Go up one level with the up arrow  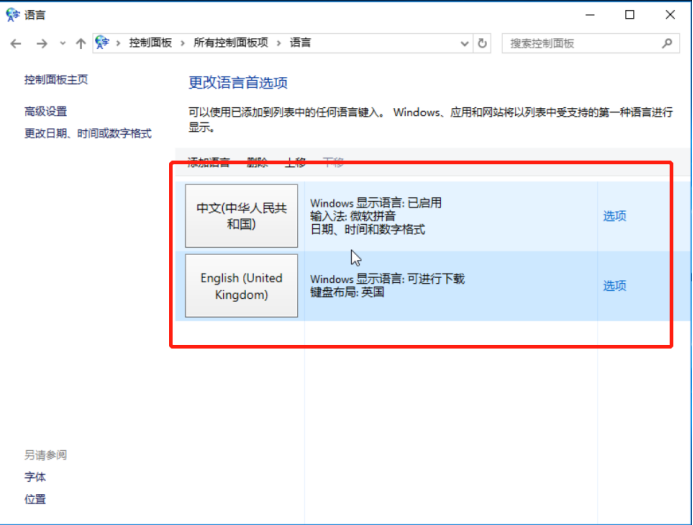tap(80, 43)
